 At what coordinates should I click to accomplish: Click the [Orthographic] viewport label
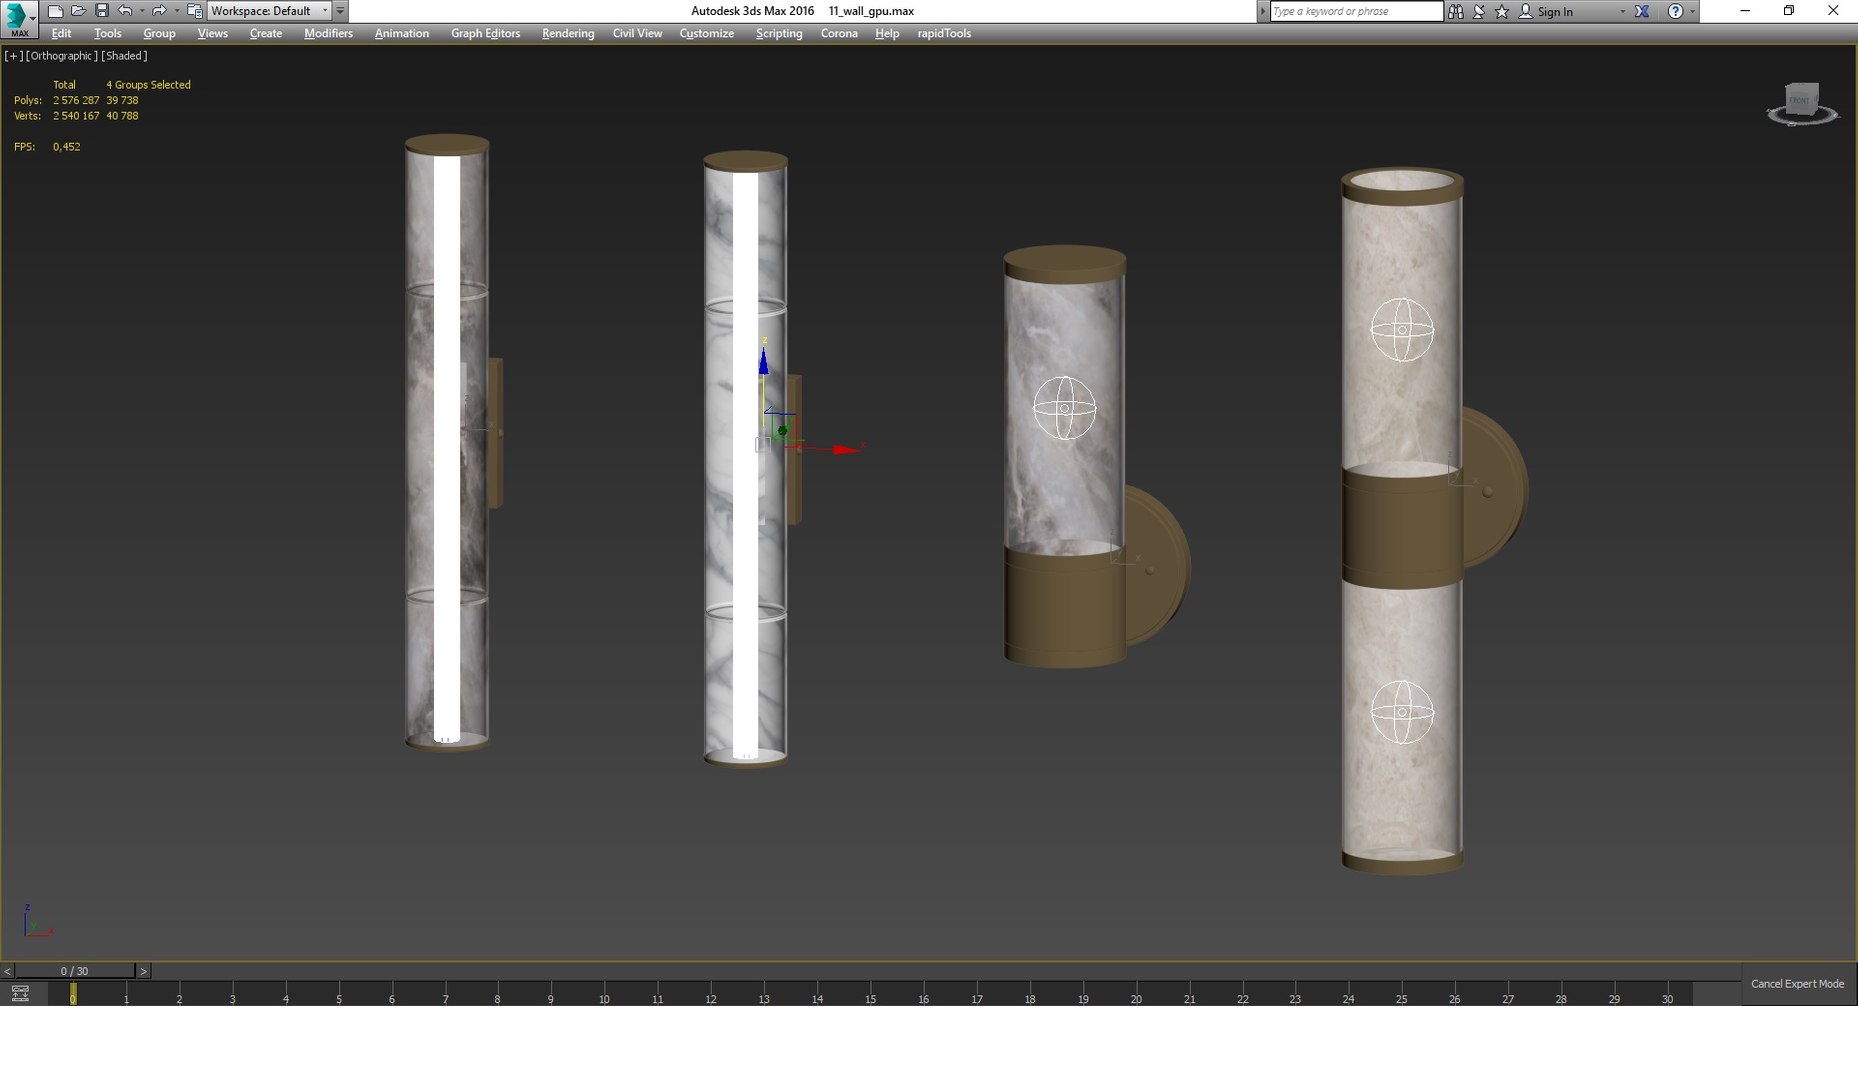[x=61, y=56]
